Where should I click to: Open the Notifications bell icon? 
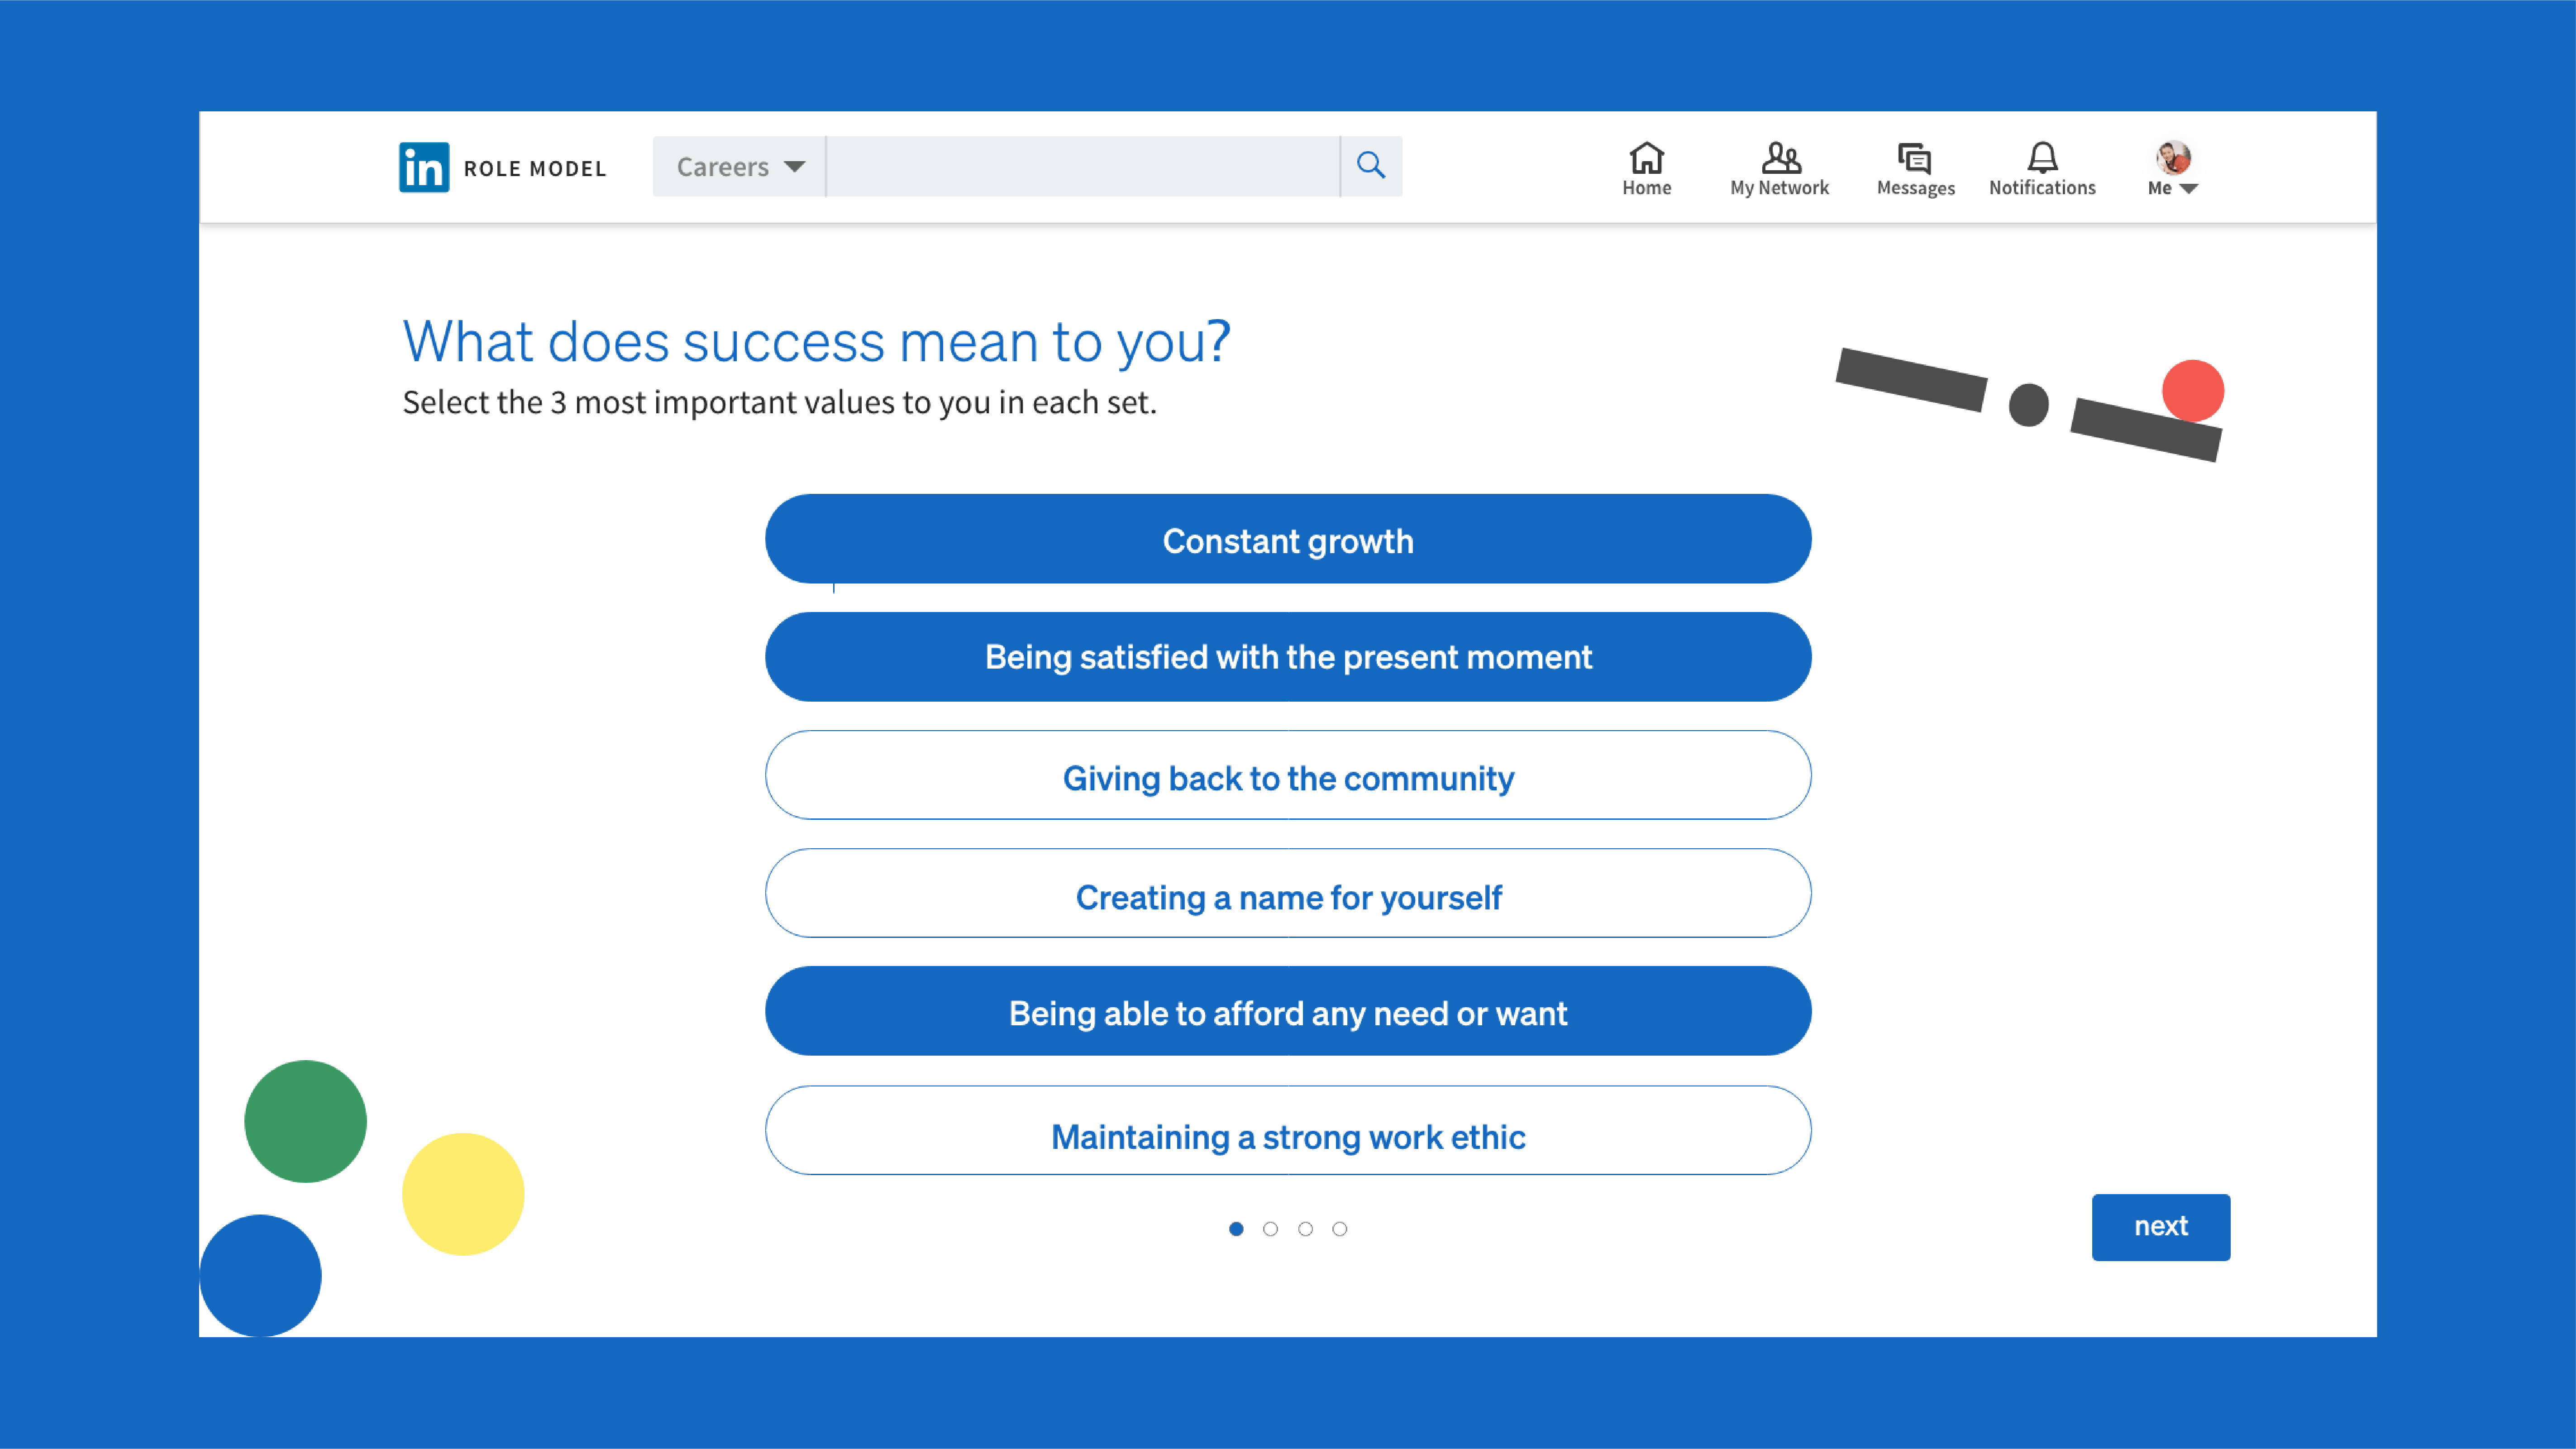[2042, 158]
